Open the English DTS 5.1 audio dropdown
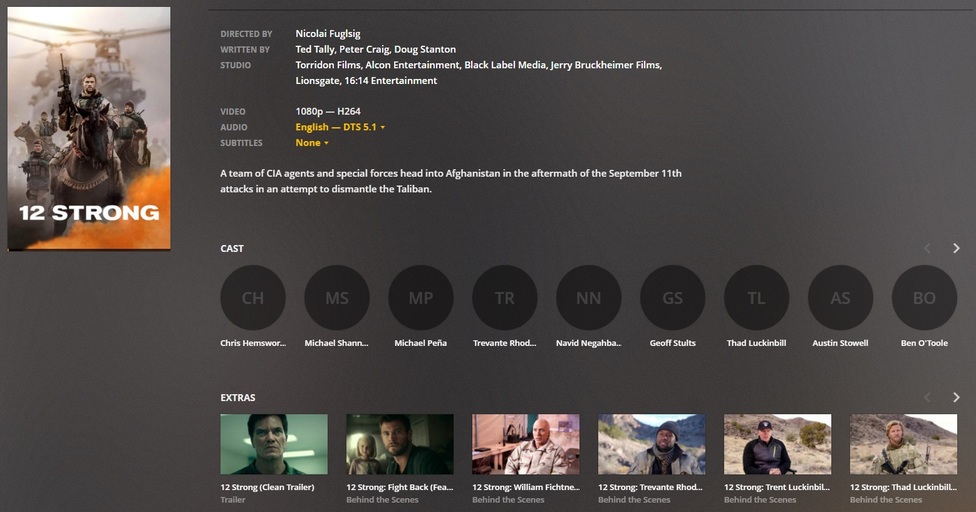Image resolution: width=976 pixels, height=512 pixels. (340, 127)
